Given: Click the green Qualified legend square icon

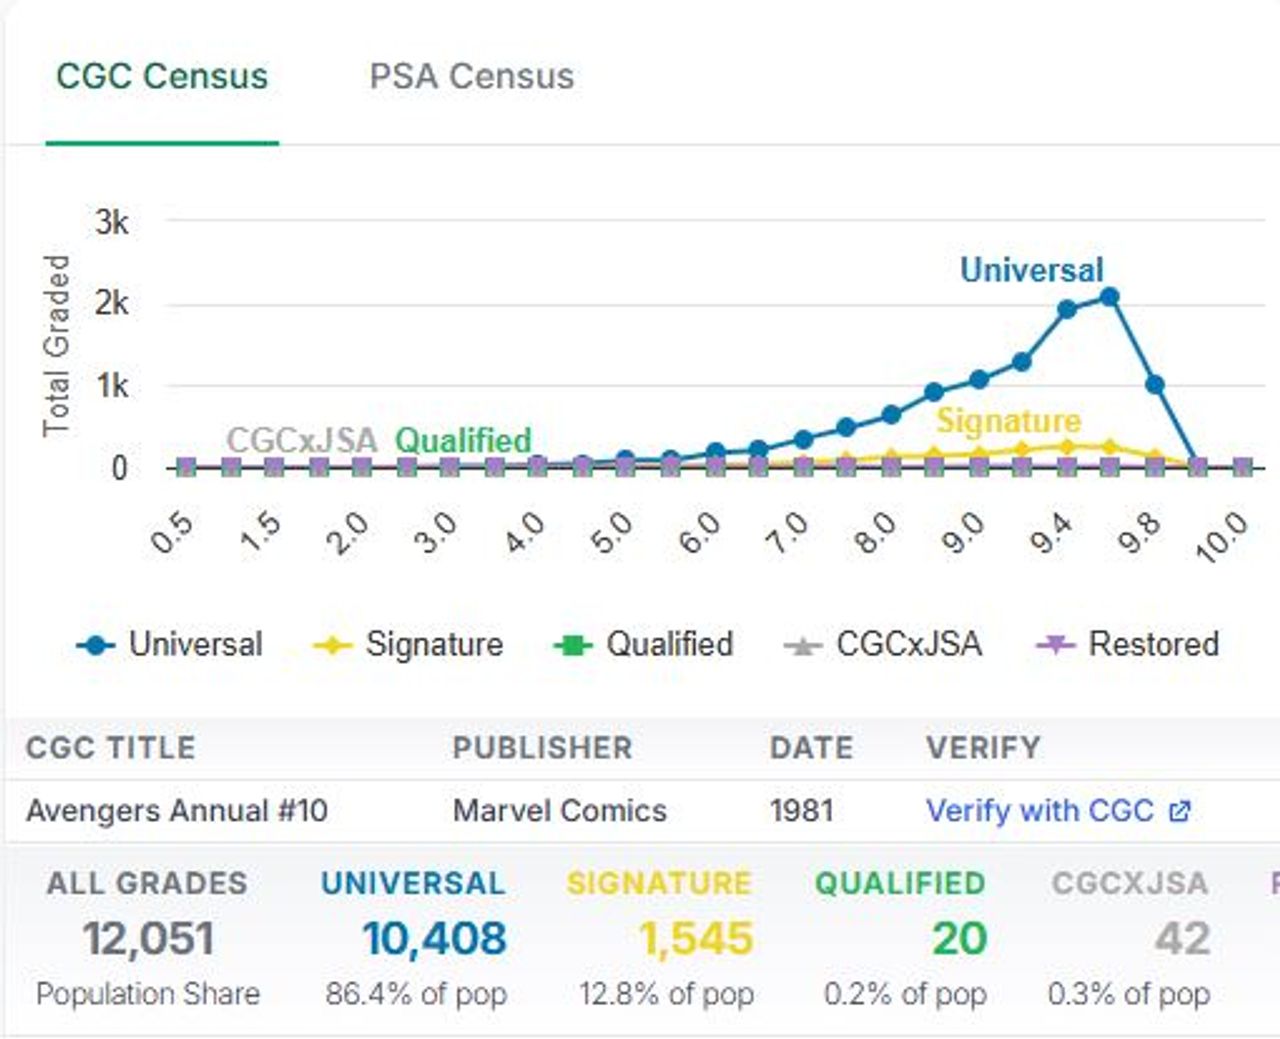Looking at the screenshot, I should 573,646.
